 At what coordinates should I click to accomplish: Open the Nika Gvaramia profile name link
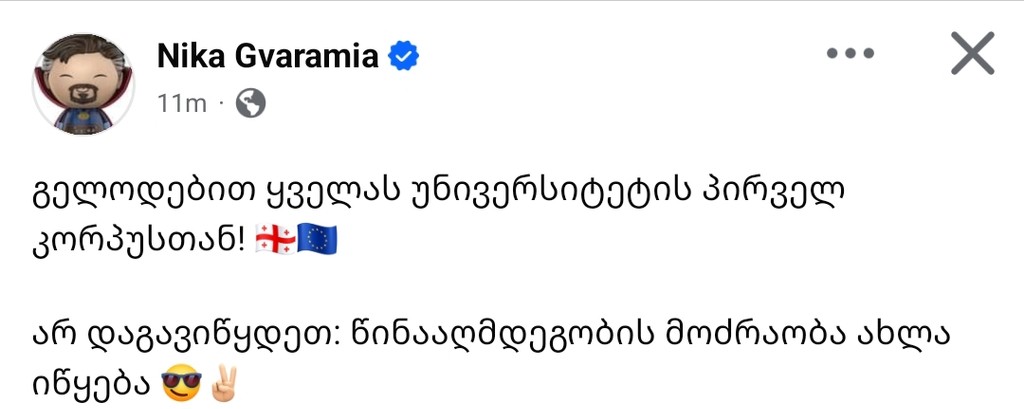click(268, 57)
